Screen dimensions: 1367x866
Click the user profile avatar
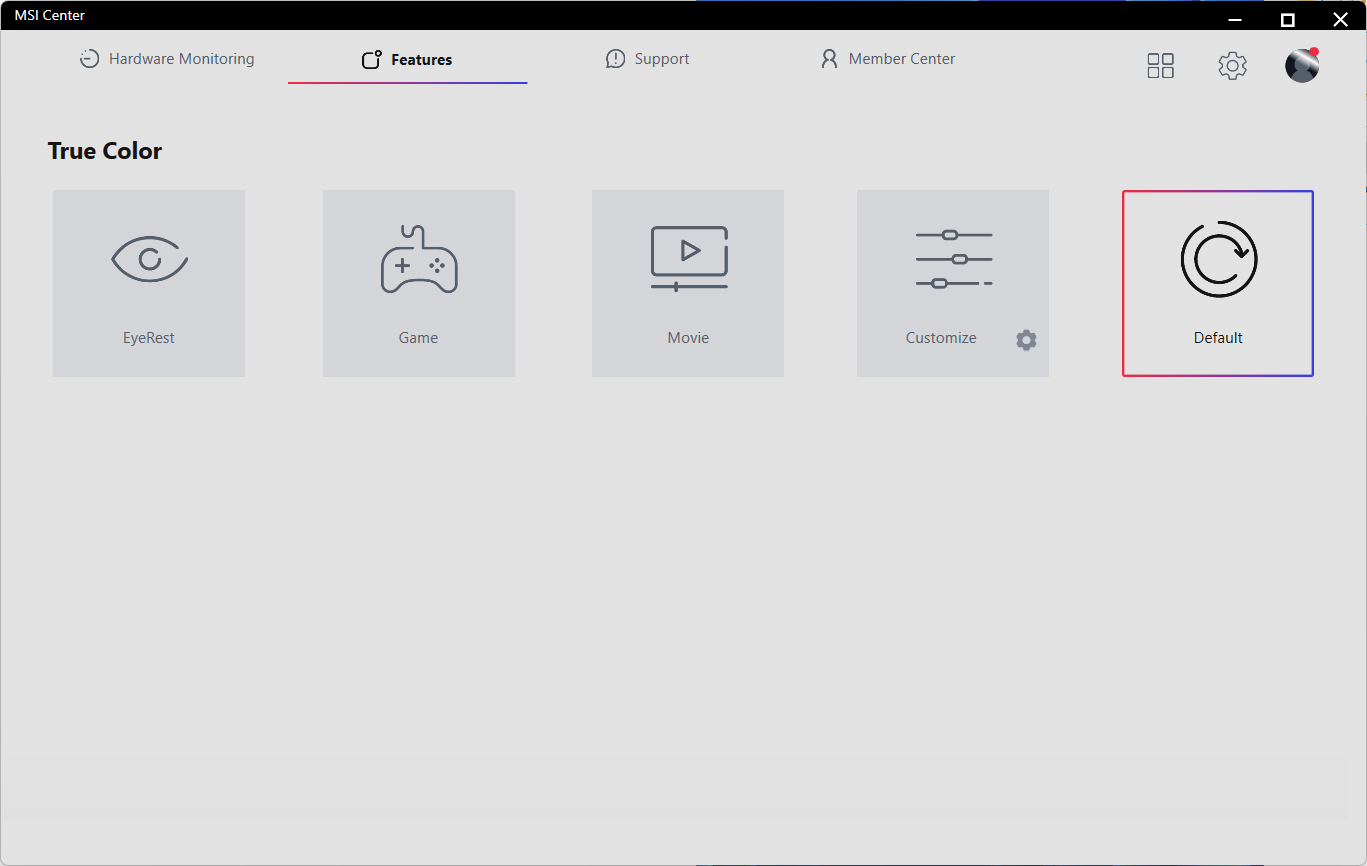point(1302,65)
